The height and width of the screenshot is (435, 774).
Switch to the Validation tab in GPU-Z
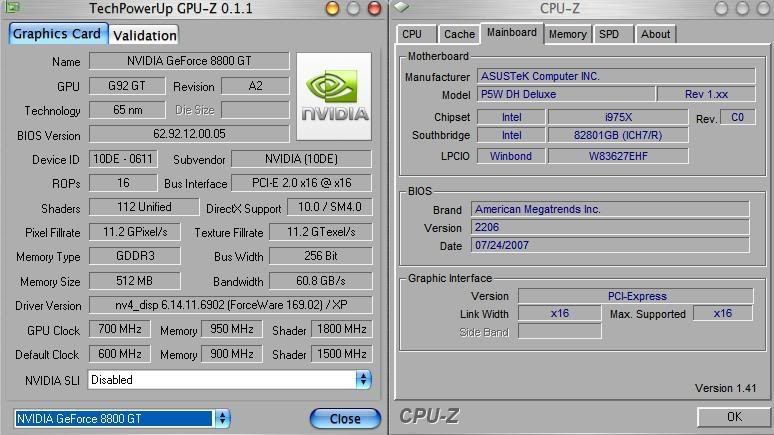(144, 35)
